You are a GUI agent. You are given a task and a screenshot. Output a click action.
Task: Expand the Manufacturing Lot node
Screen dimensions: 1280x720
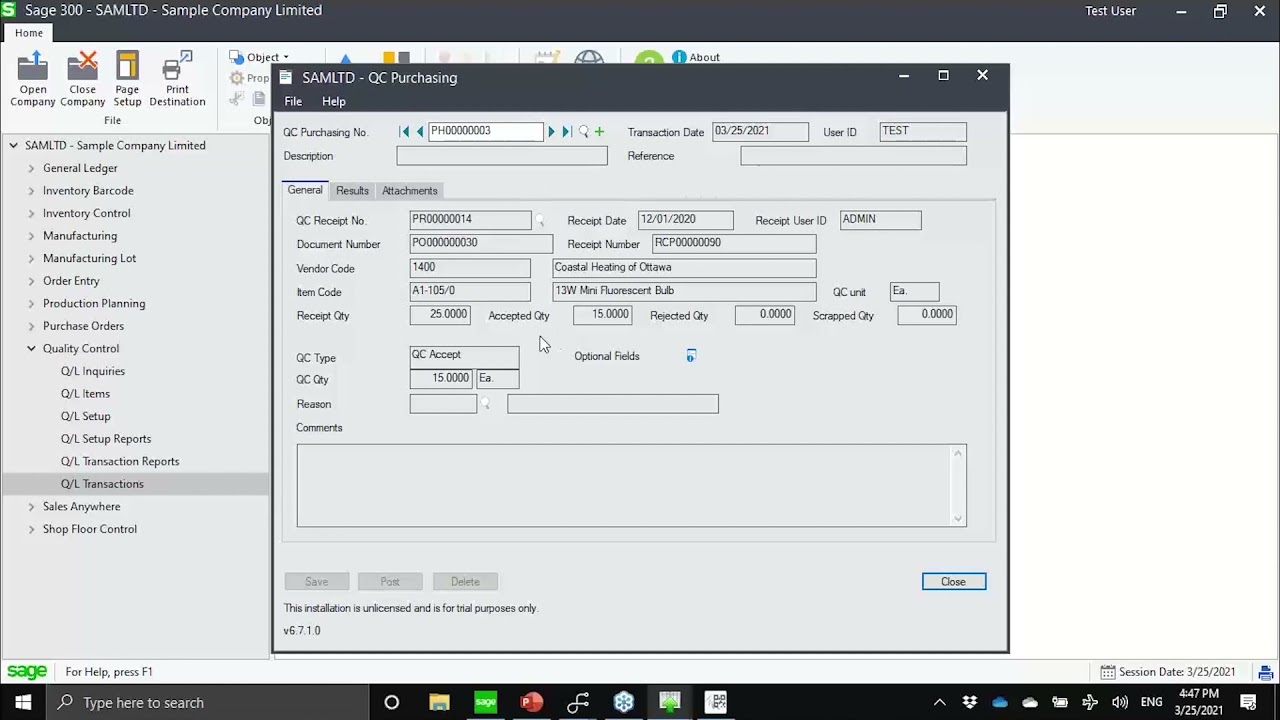click(x=31, y=258)
